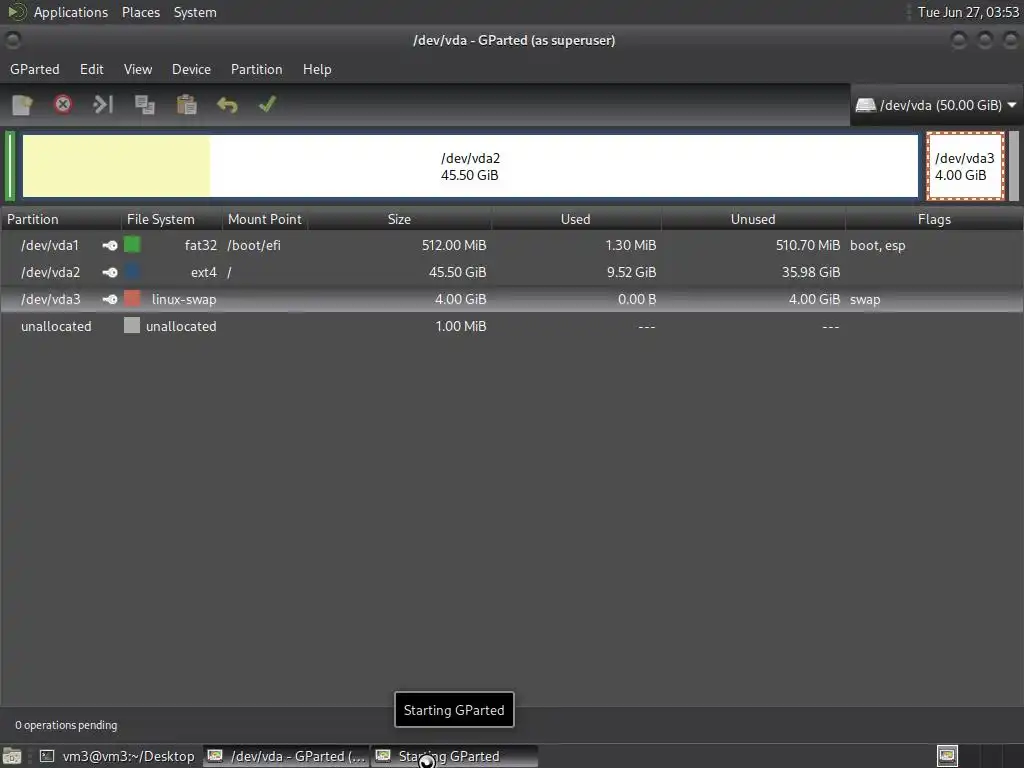Open the System menu in top panel
Screen dimensions: 1024x768
(195, 12)
